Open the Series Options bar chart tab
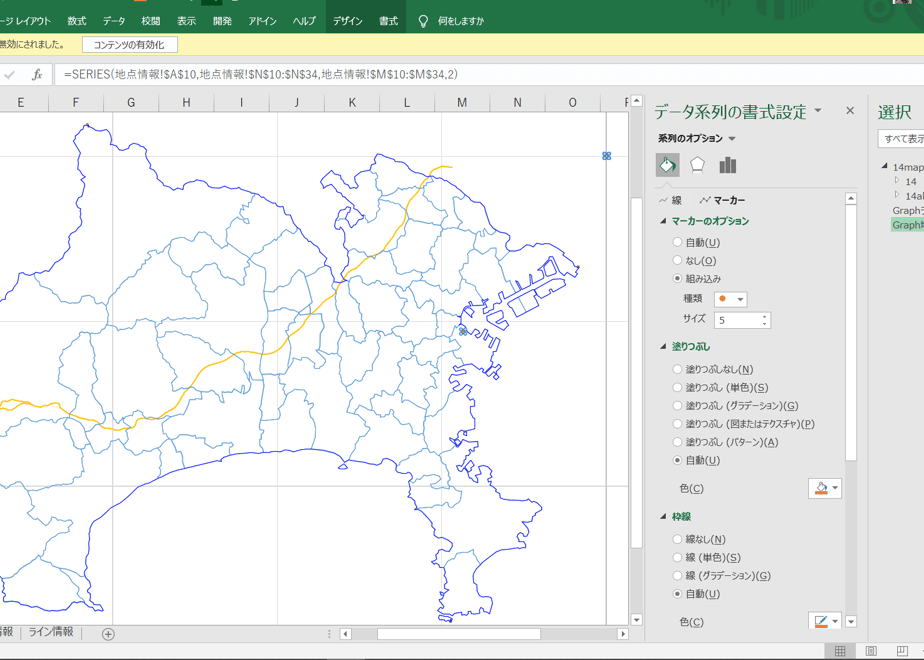Image resolution: width=924 pixels, height=660 pixels. 728,165
